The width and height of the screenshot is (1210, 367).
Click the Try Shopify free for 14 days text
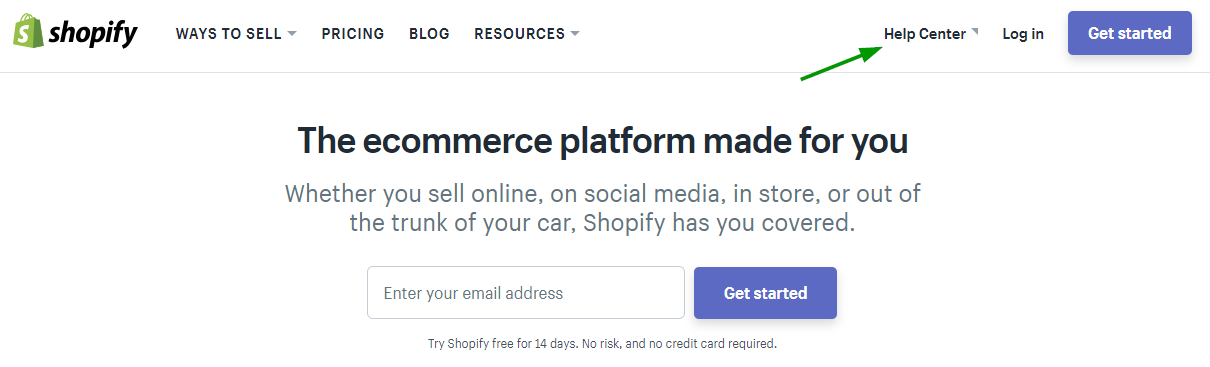(503, 344)
